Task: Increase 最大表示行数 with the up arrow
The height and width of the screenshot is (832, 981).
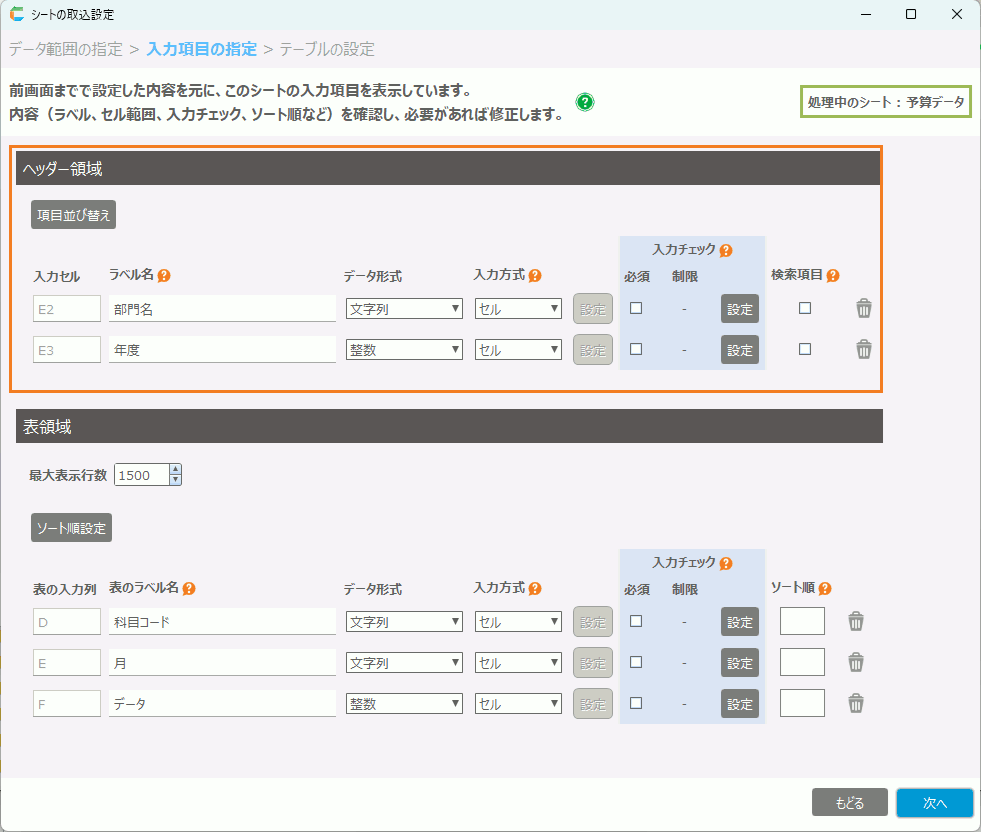Action: (x=176, y=470)
